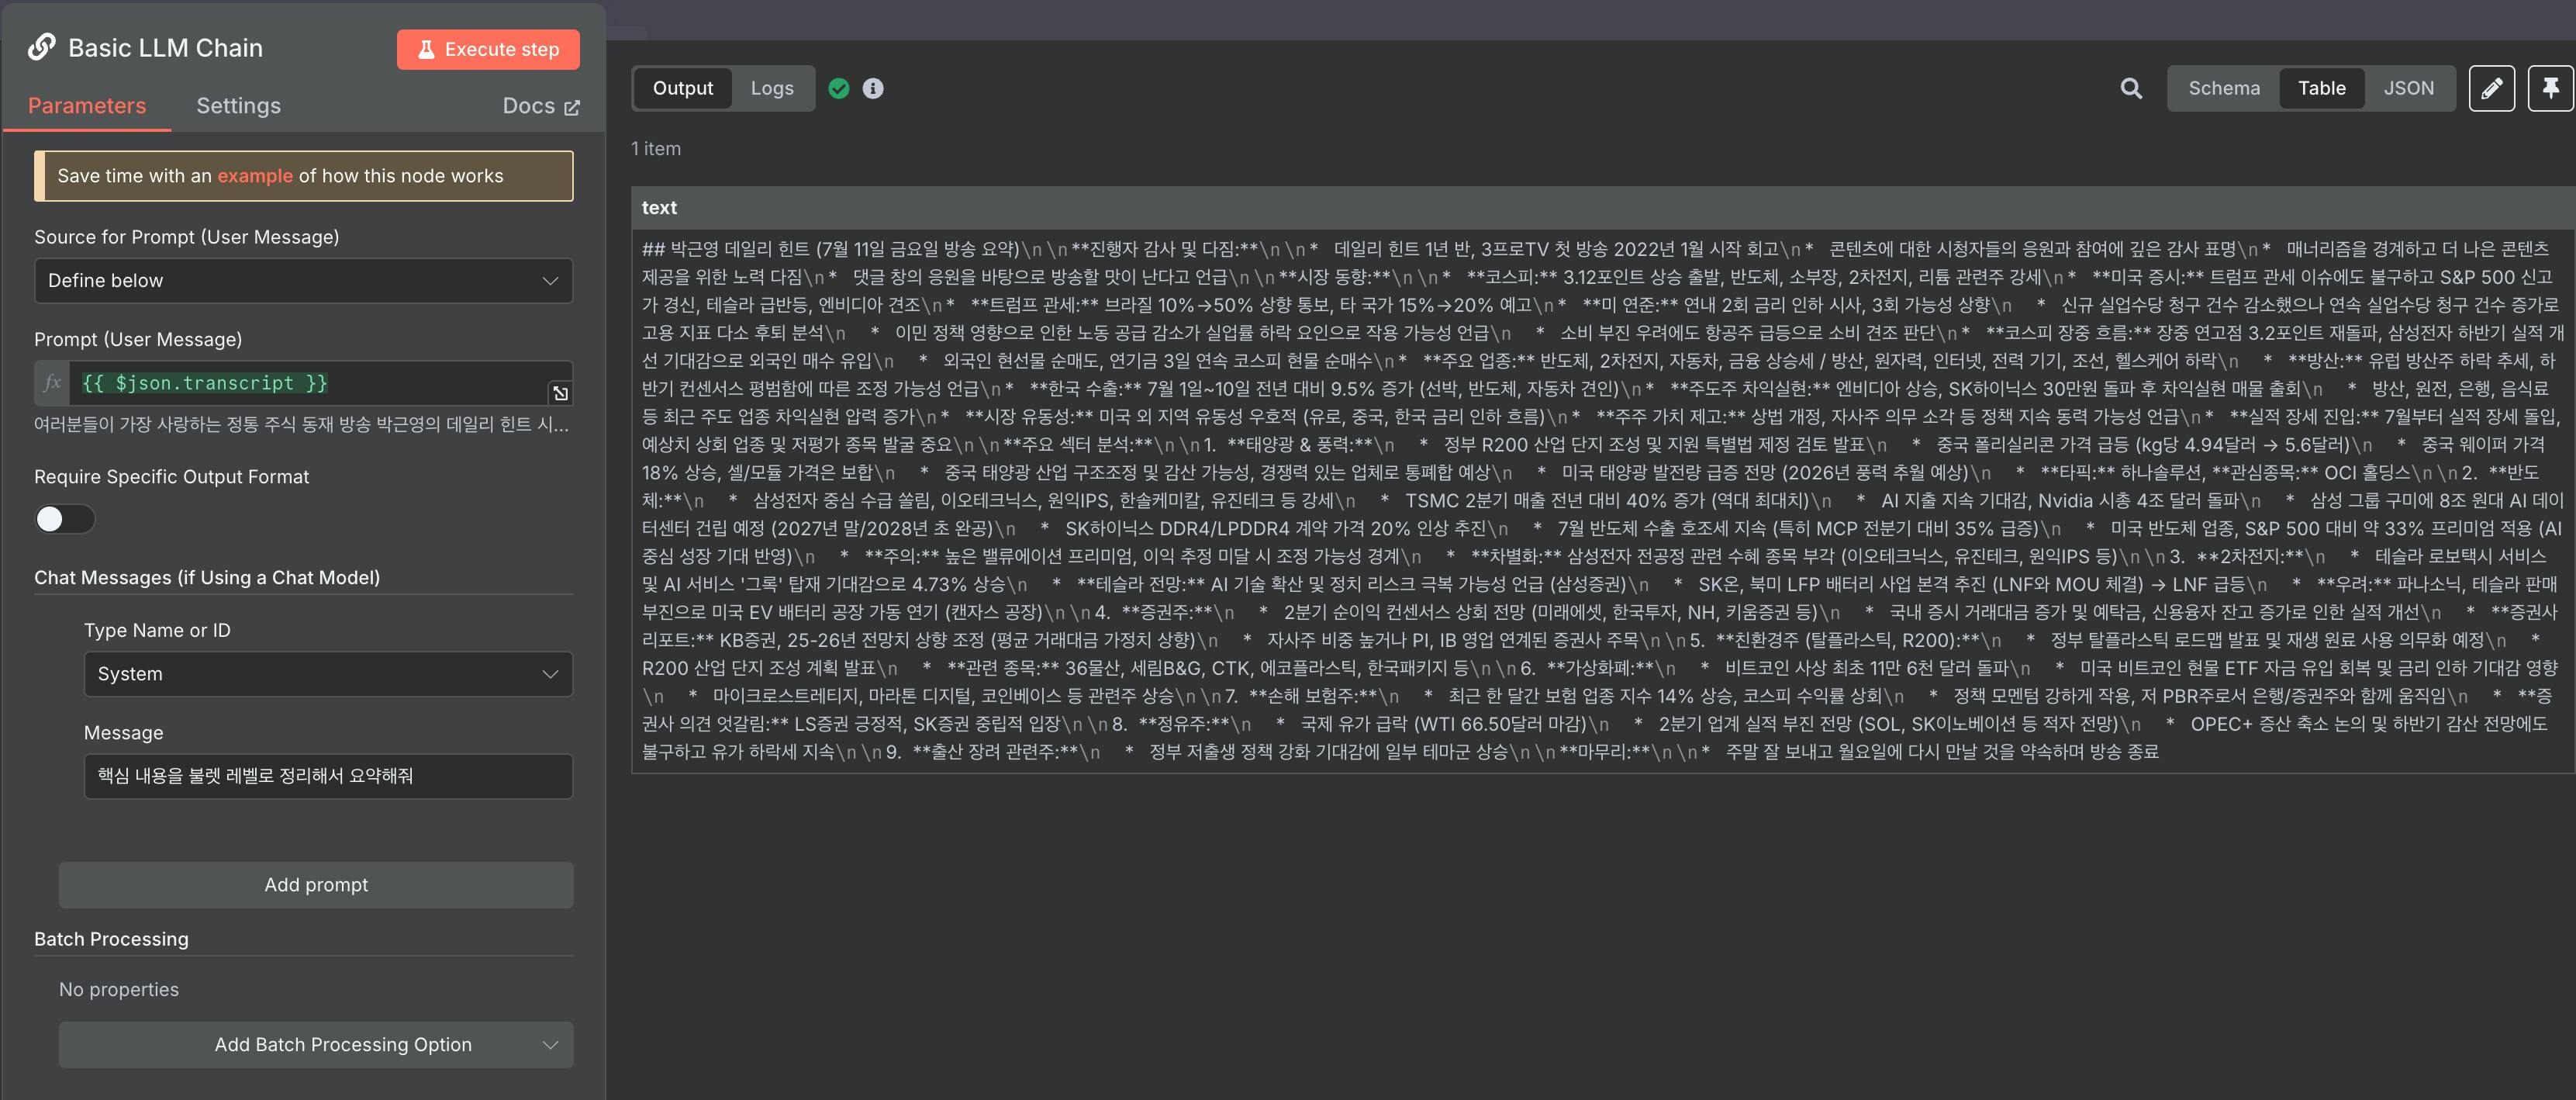
Task: Click the output text table cell
Action: (1603, 500)
